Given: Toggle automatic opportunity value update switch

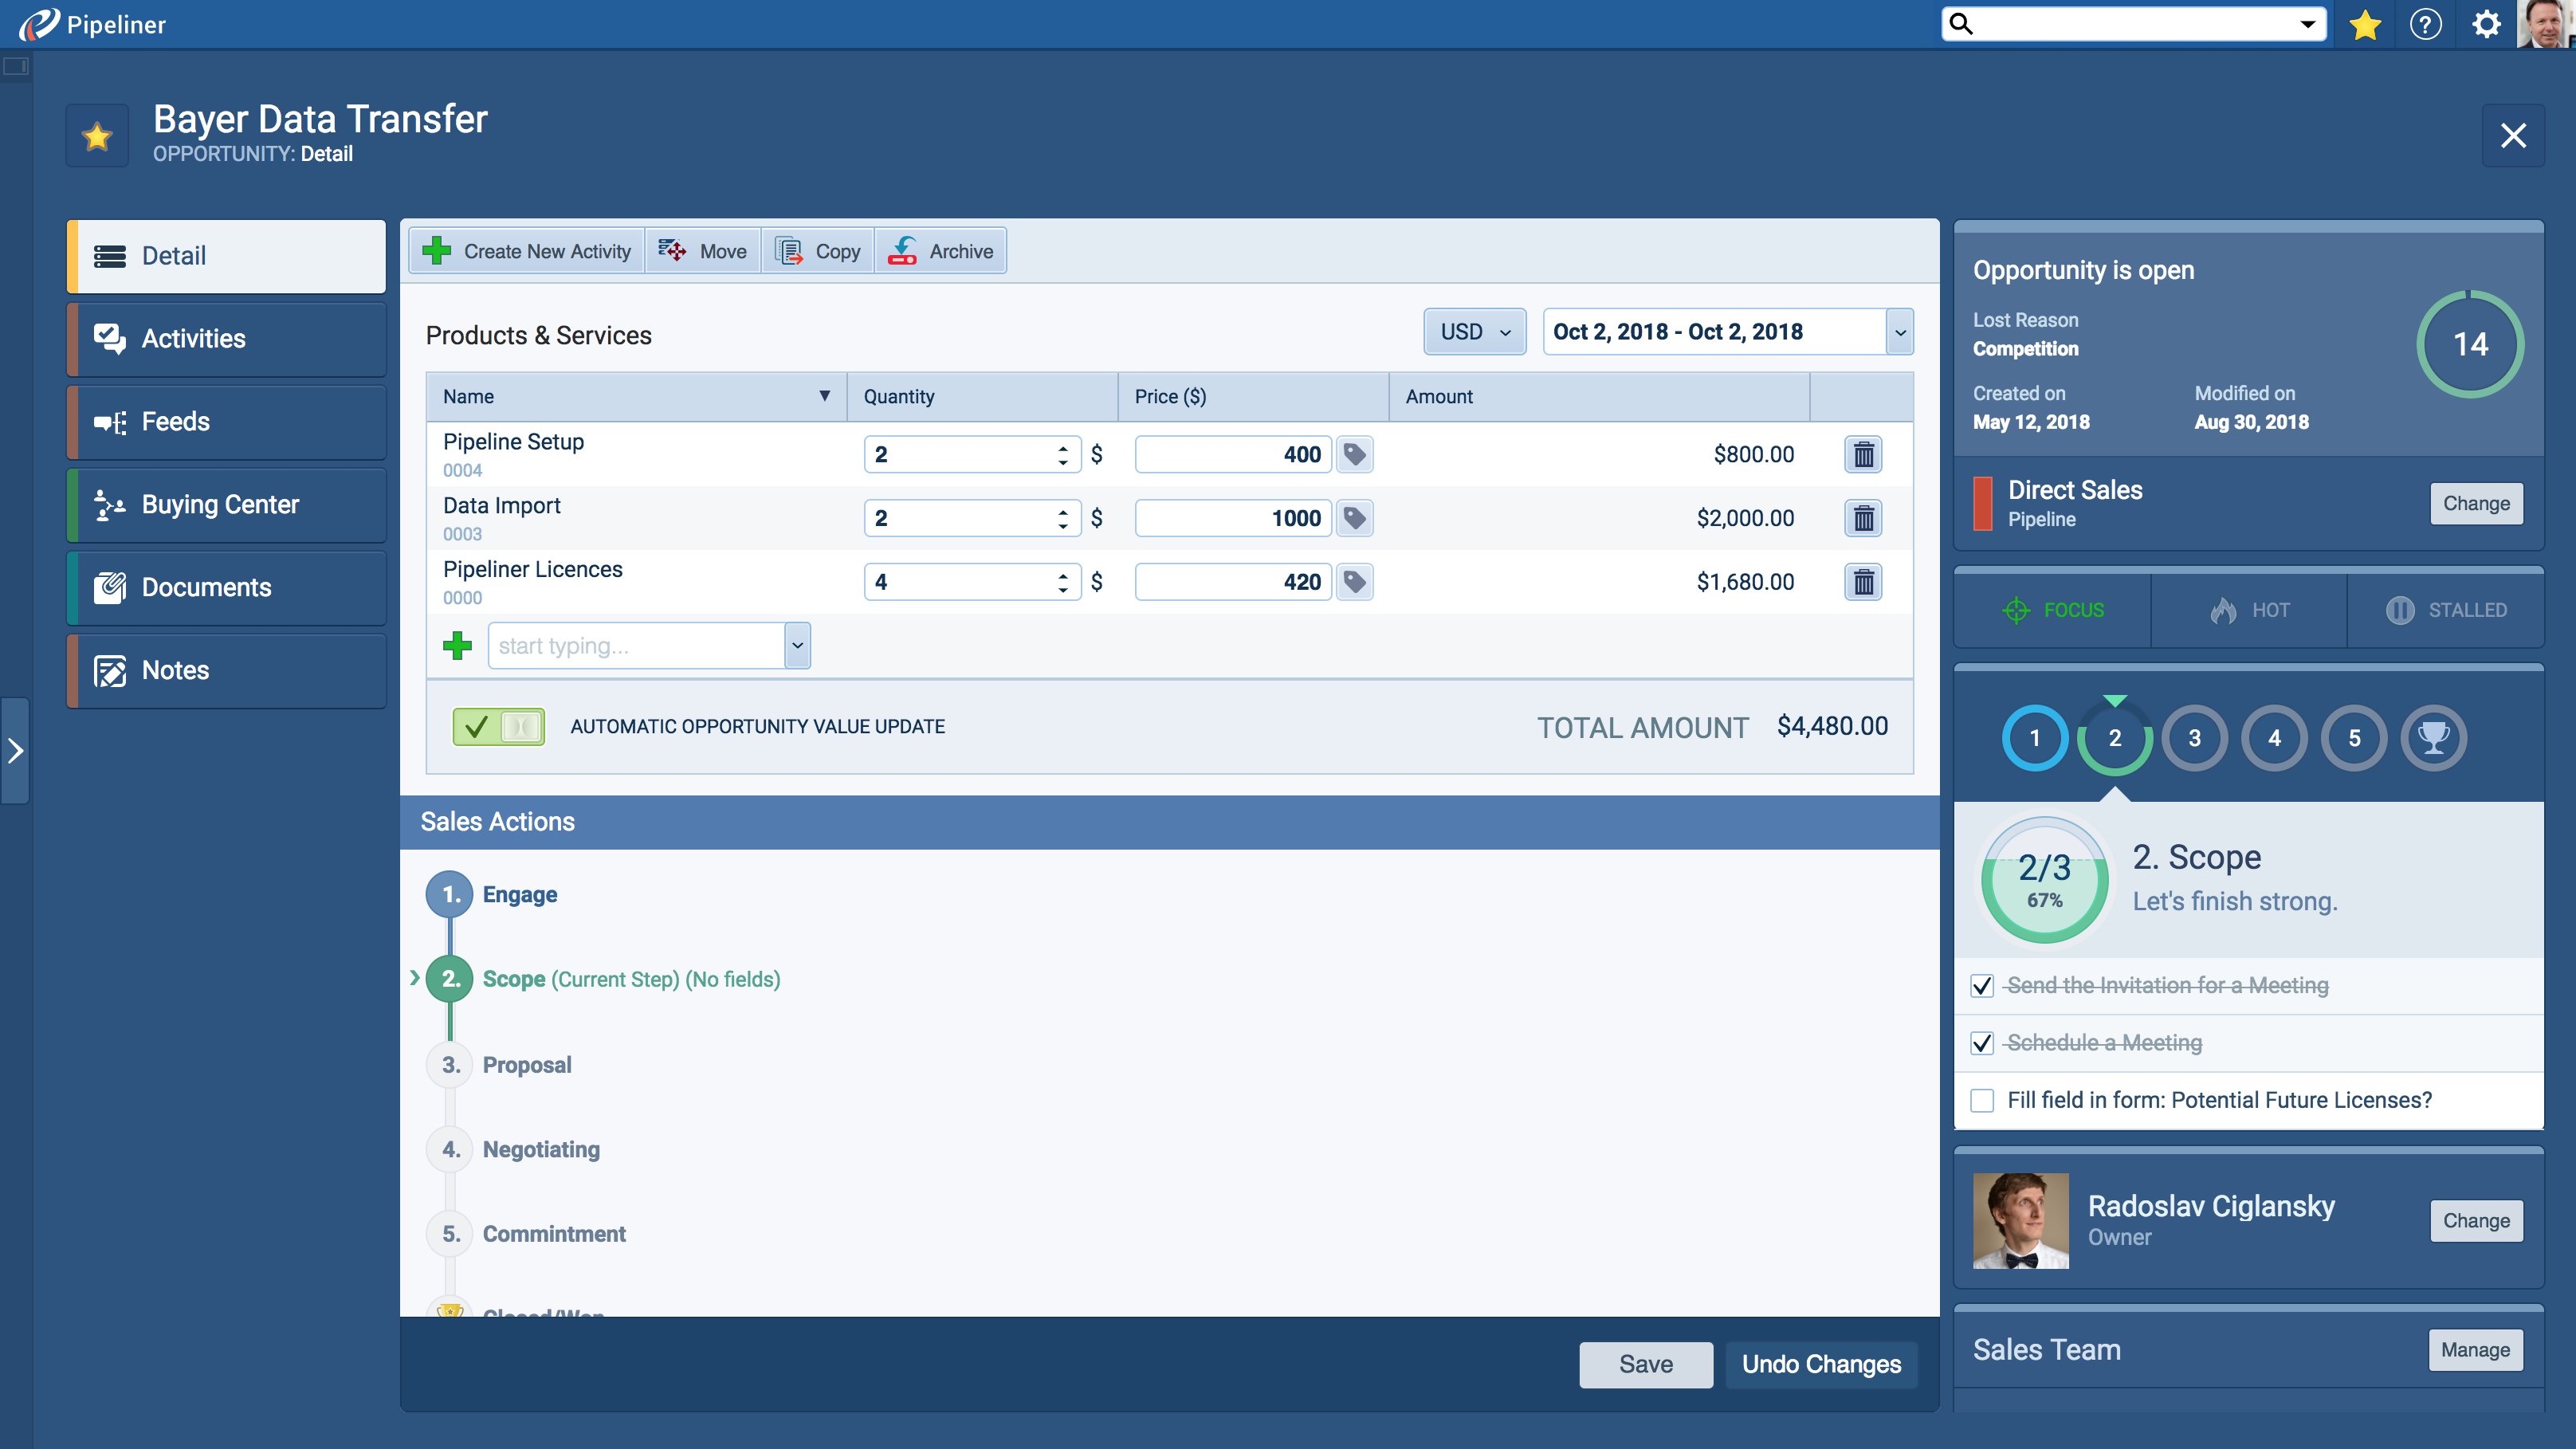Looking at the screenshot, I should (x=498, y=727).
